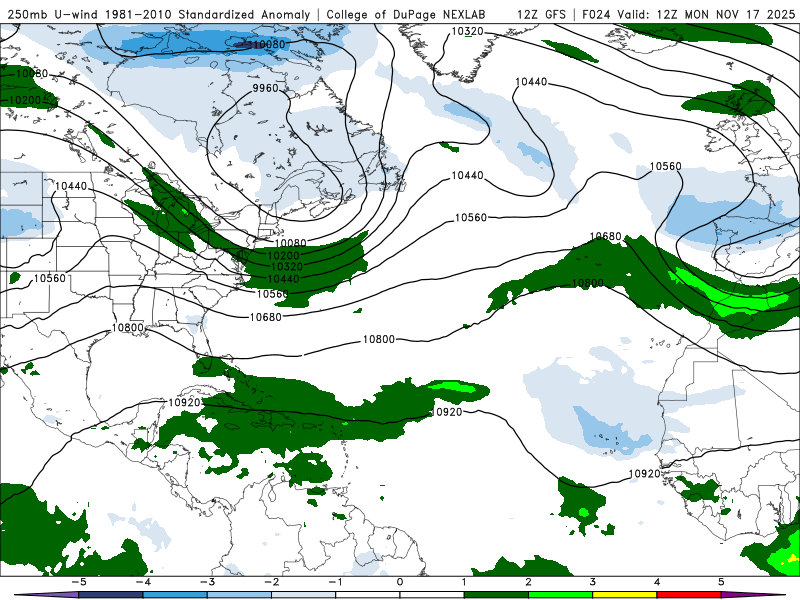Click the '10080' label in the stack off New England
This screenshot has height=600, width=800.
(x=290, y=243)
